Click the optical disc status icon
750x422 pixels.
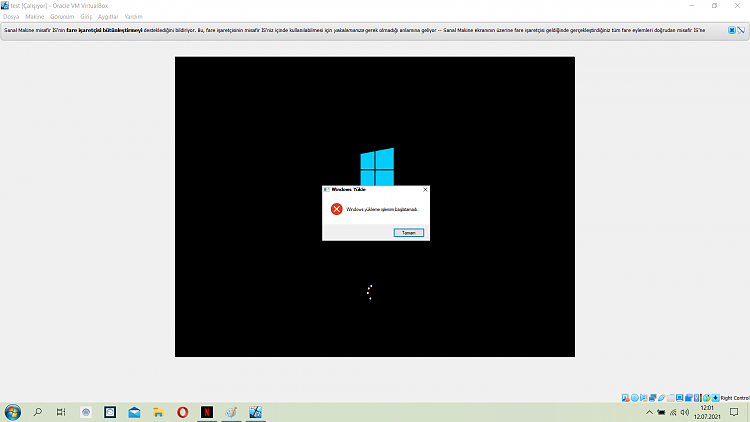click(x=635, y=398)
